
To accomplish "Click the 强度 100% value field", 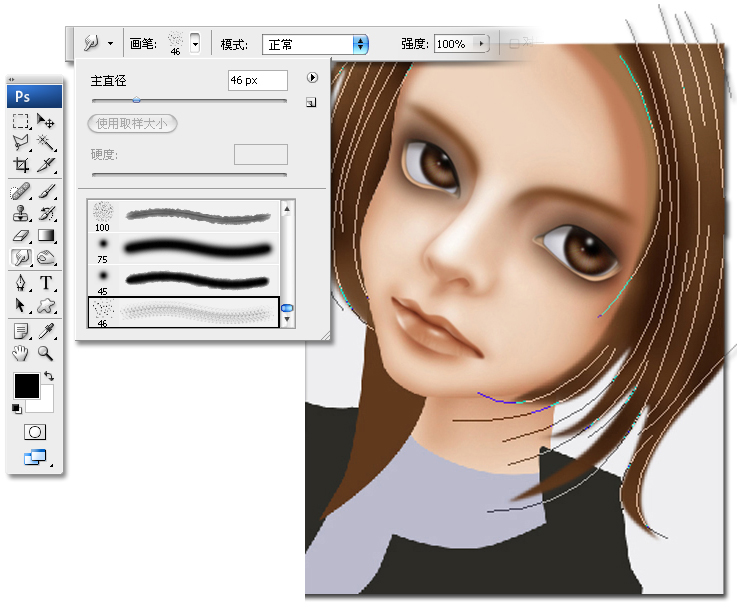I will (x=454, y=44).
